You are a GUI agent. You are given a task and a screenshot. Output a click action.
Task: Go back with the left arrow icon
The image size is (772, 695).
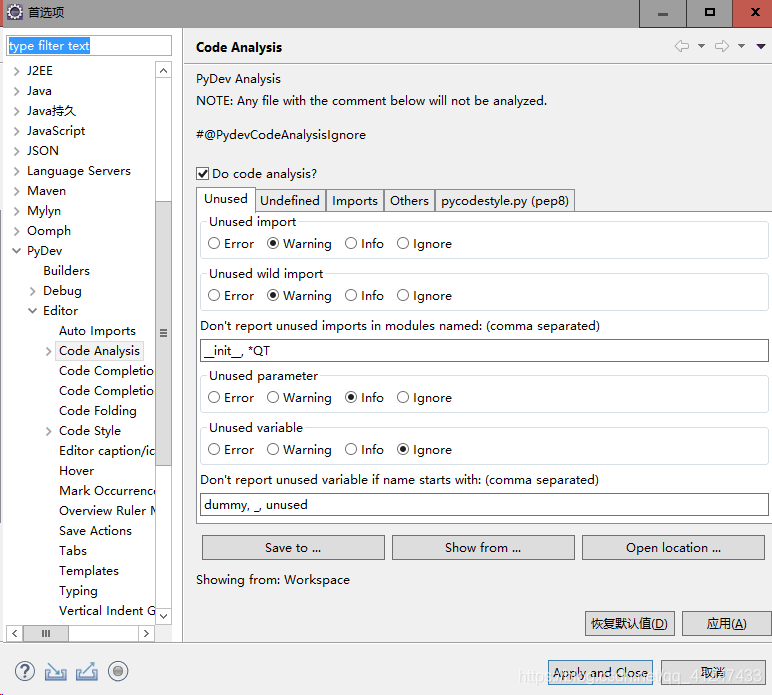[x=682, y=46]
